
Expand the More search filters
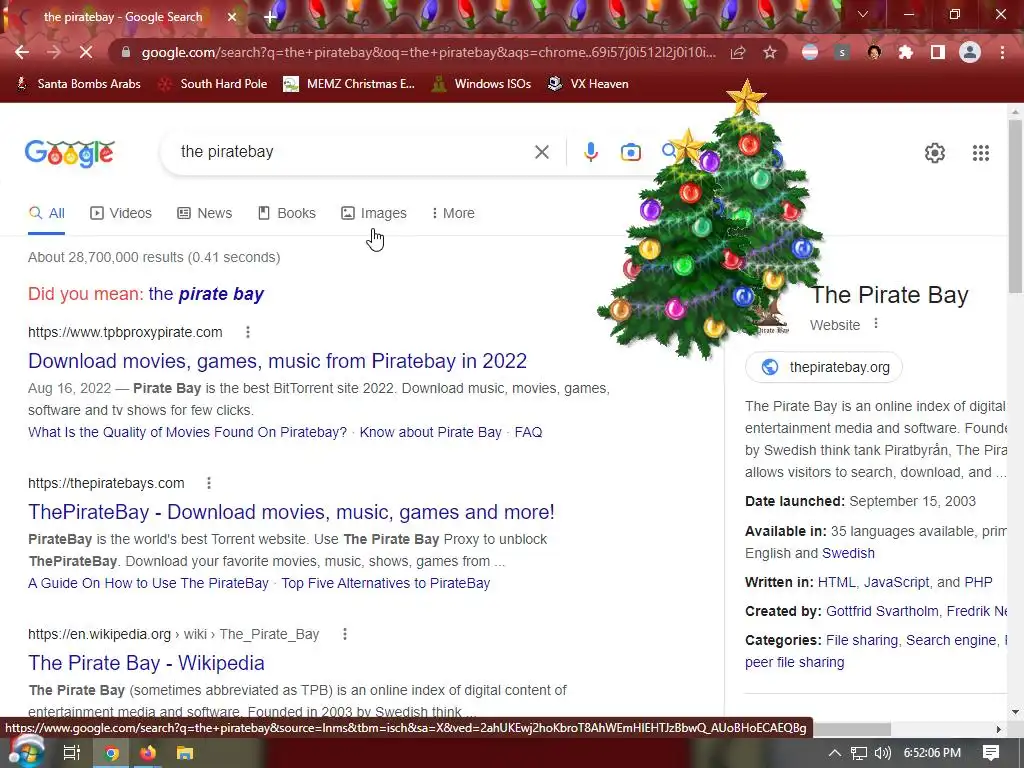point(453,214)
